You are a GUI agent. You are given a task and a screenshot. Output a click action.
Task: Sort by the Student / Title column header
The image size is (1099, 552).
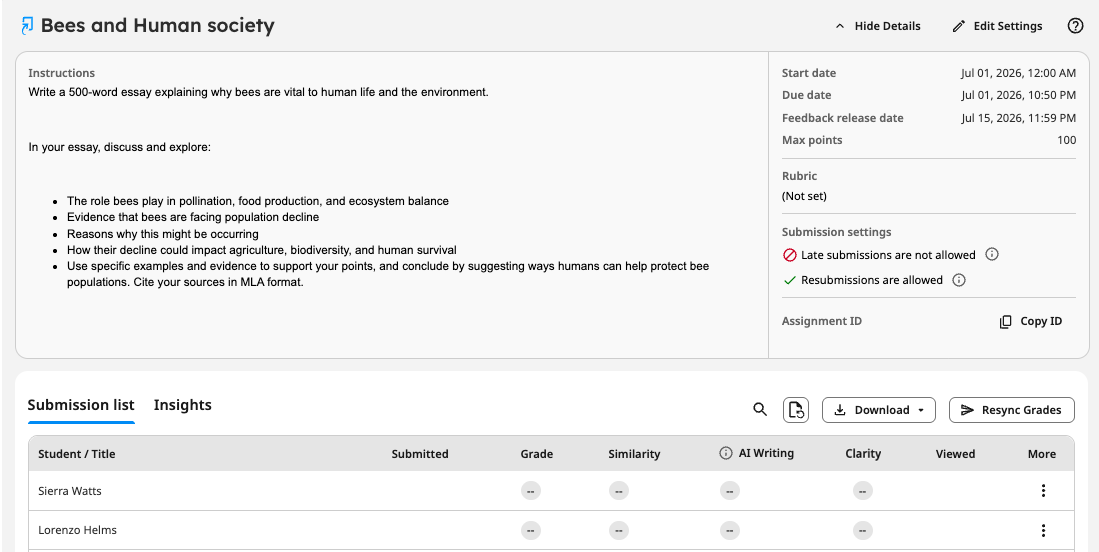(x=76, y=454)
